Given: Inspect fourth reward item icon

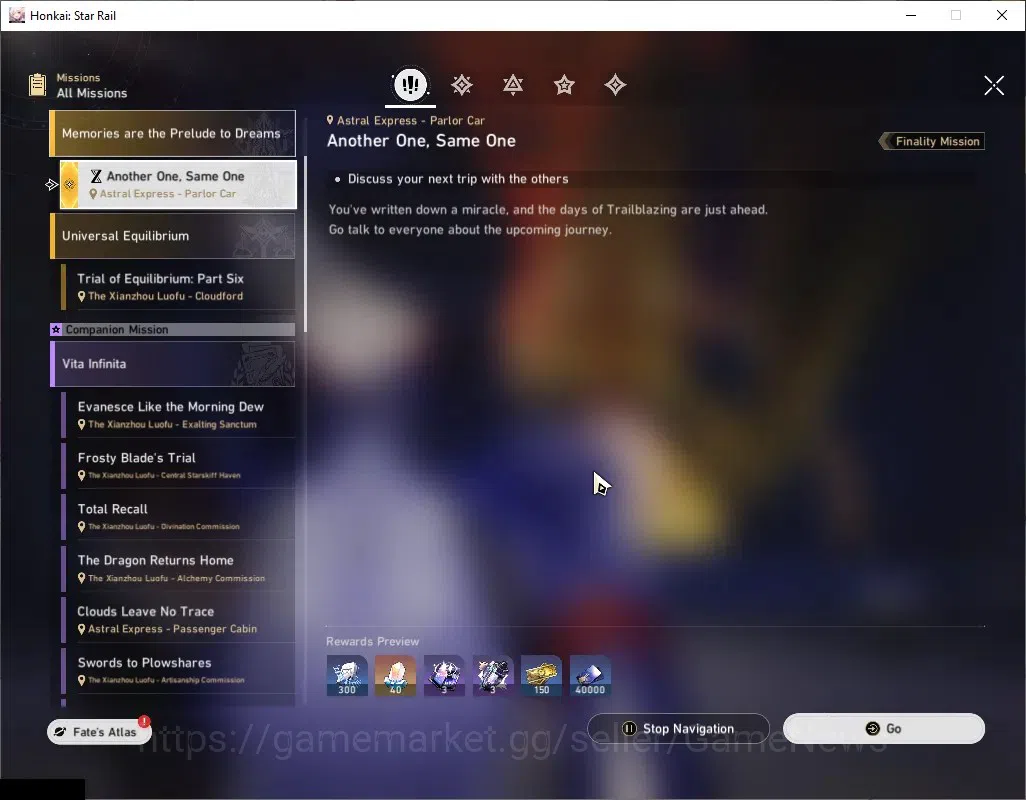Looking at the screenshot, I should coord(493,676).
